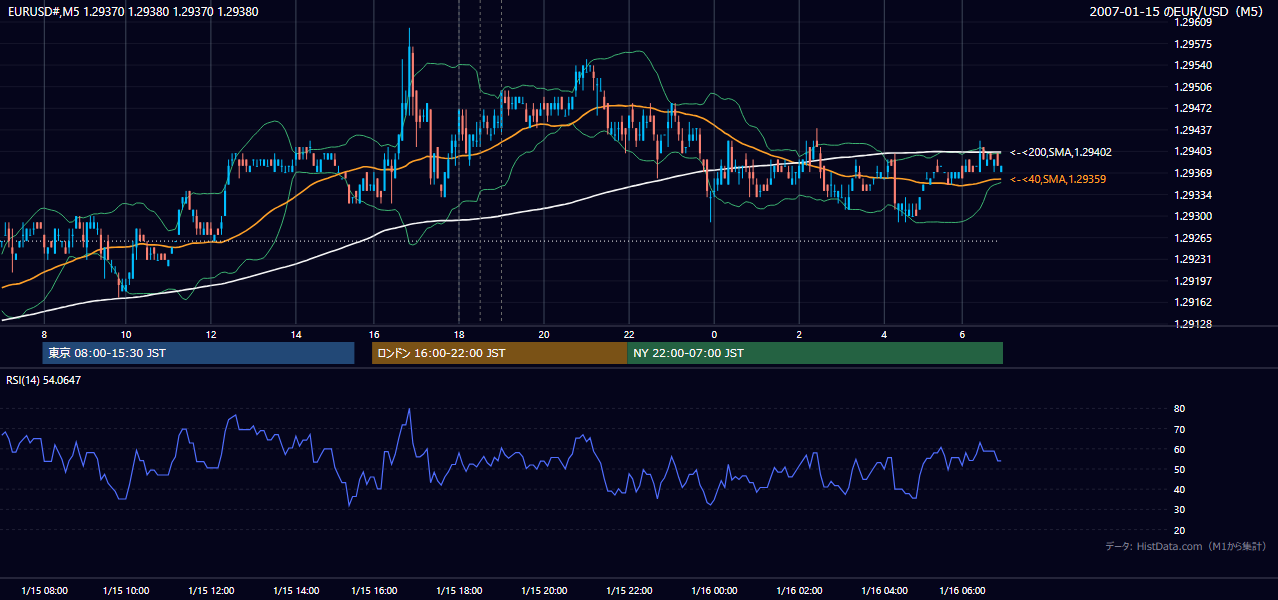The width and height of the screenshot is (1278, 600).
Task: Click price axis value 1.29197
Action: click(x=1192, y=280)
